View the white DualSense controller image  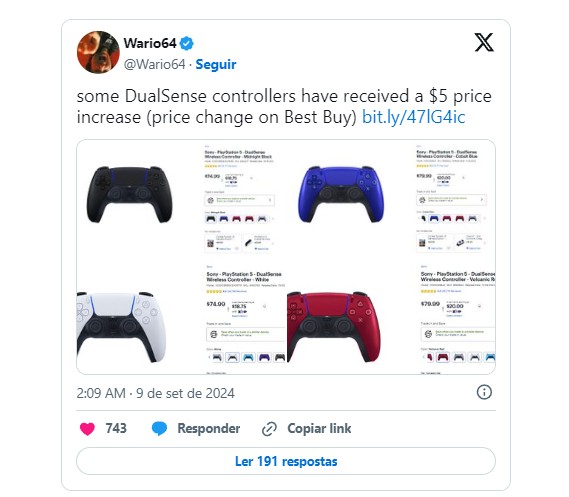click(122, 326)
